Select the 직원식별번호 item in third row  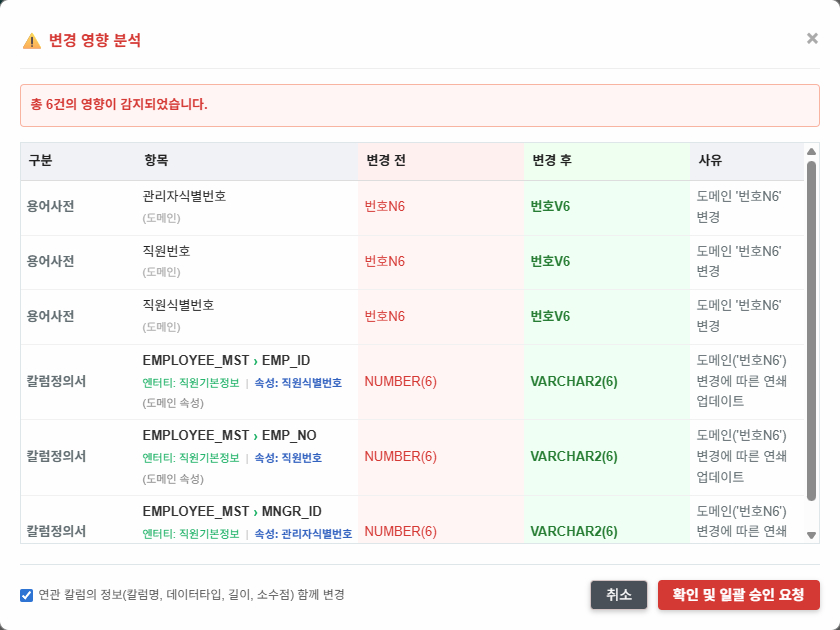click(x=178, y=305)
